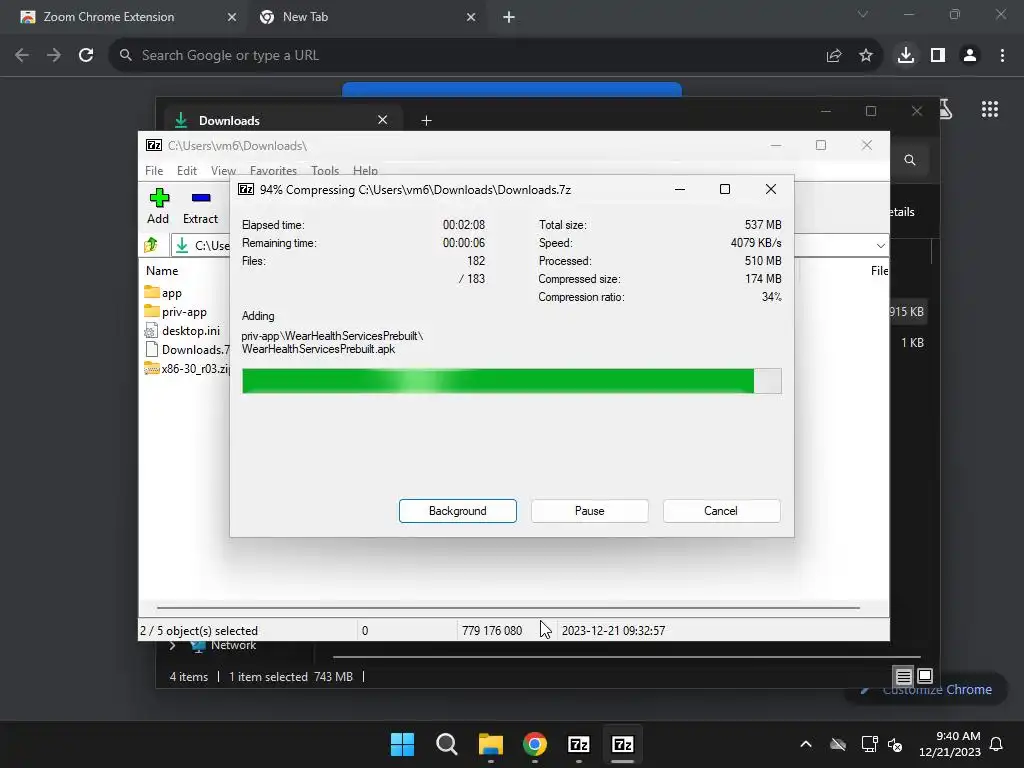Switch to the New Tab browser tab
1024x768 pixels.
[x=305, y=17]
